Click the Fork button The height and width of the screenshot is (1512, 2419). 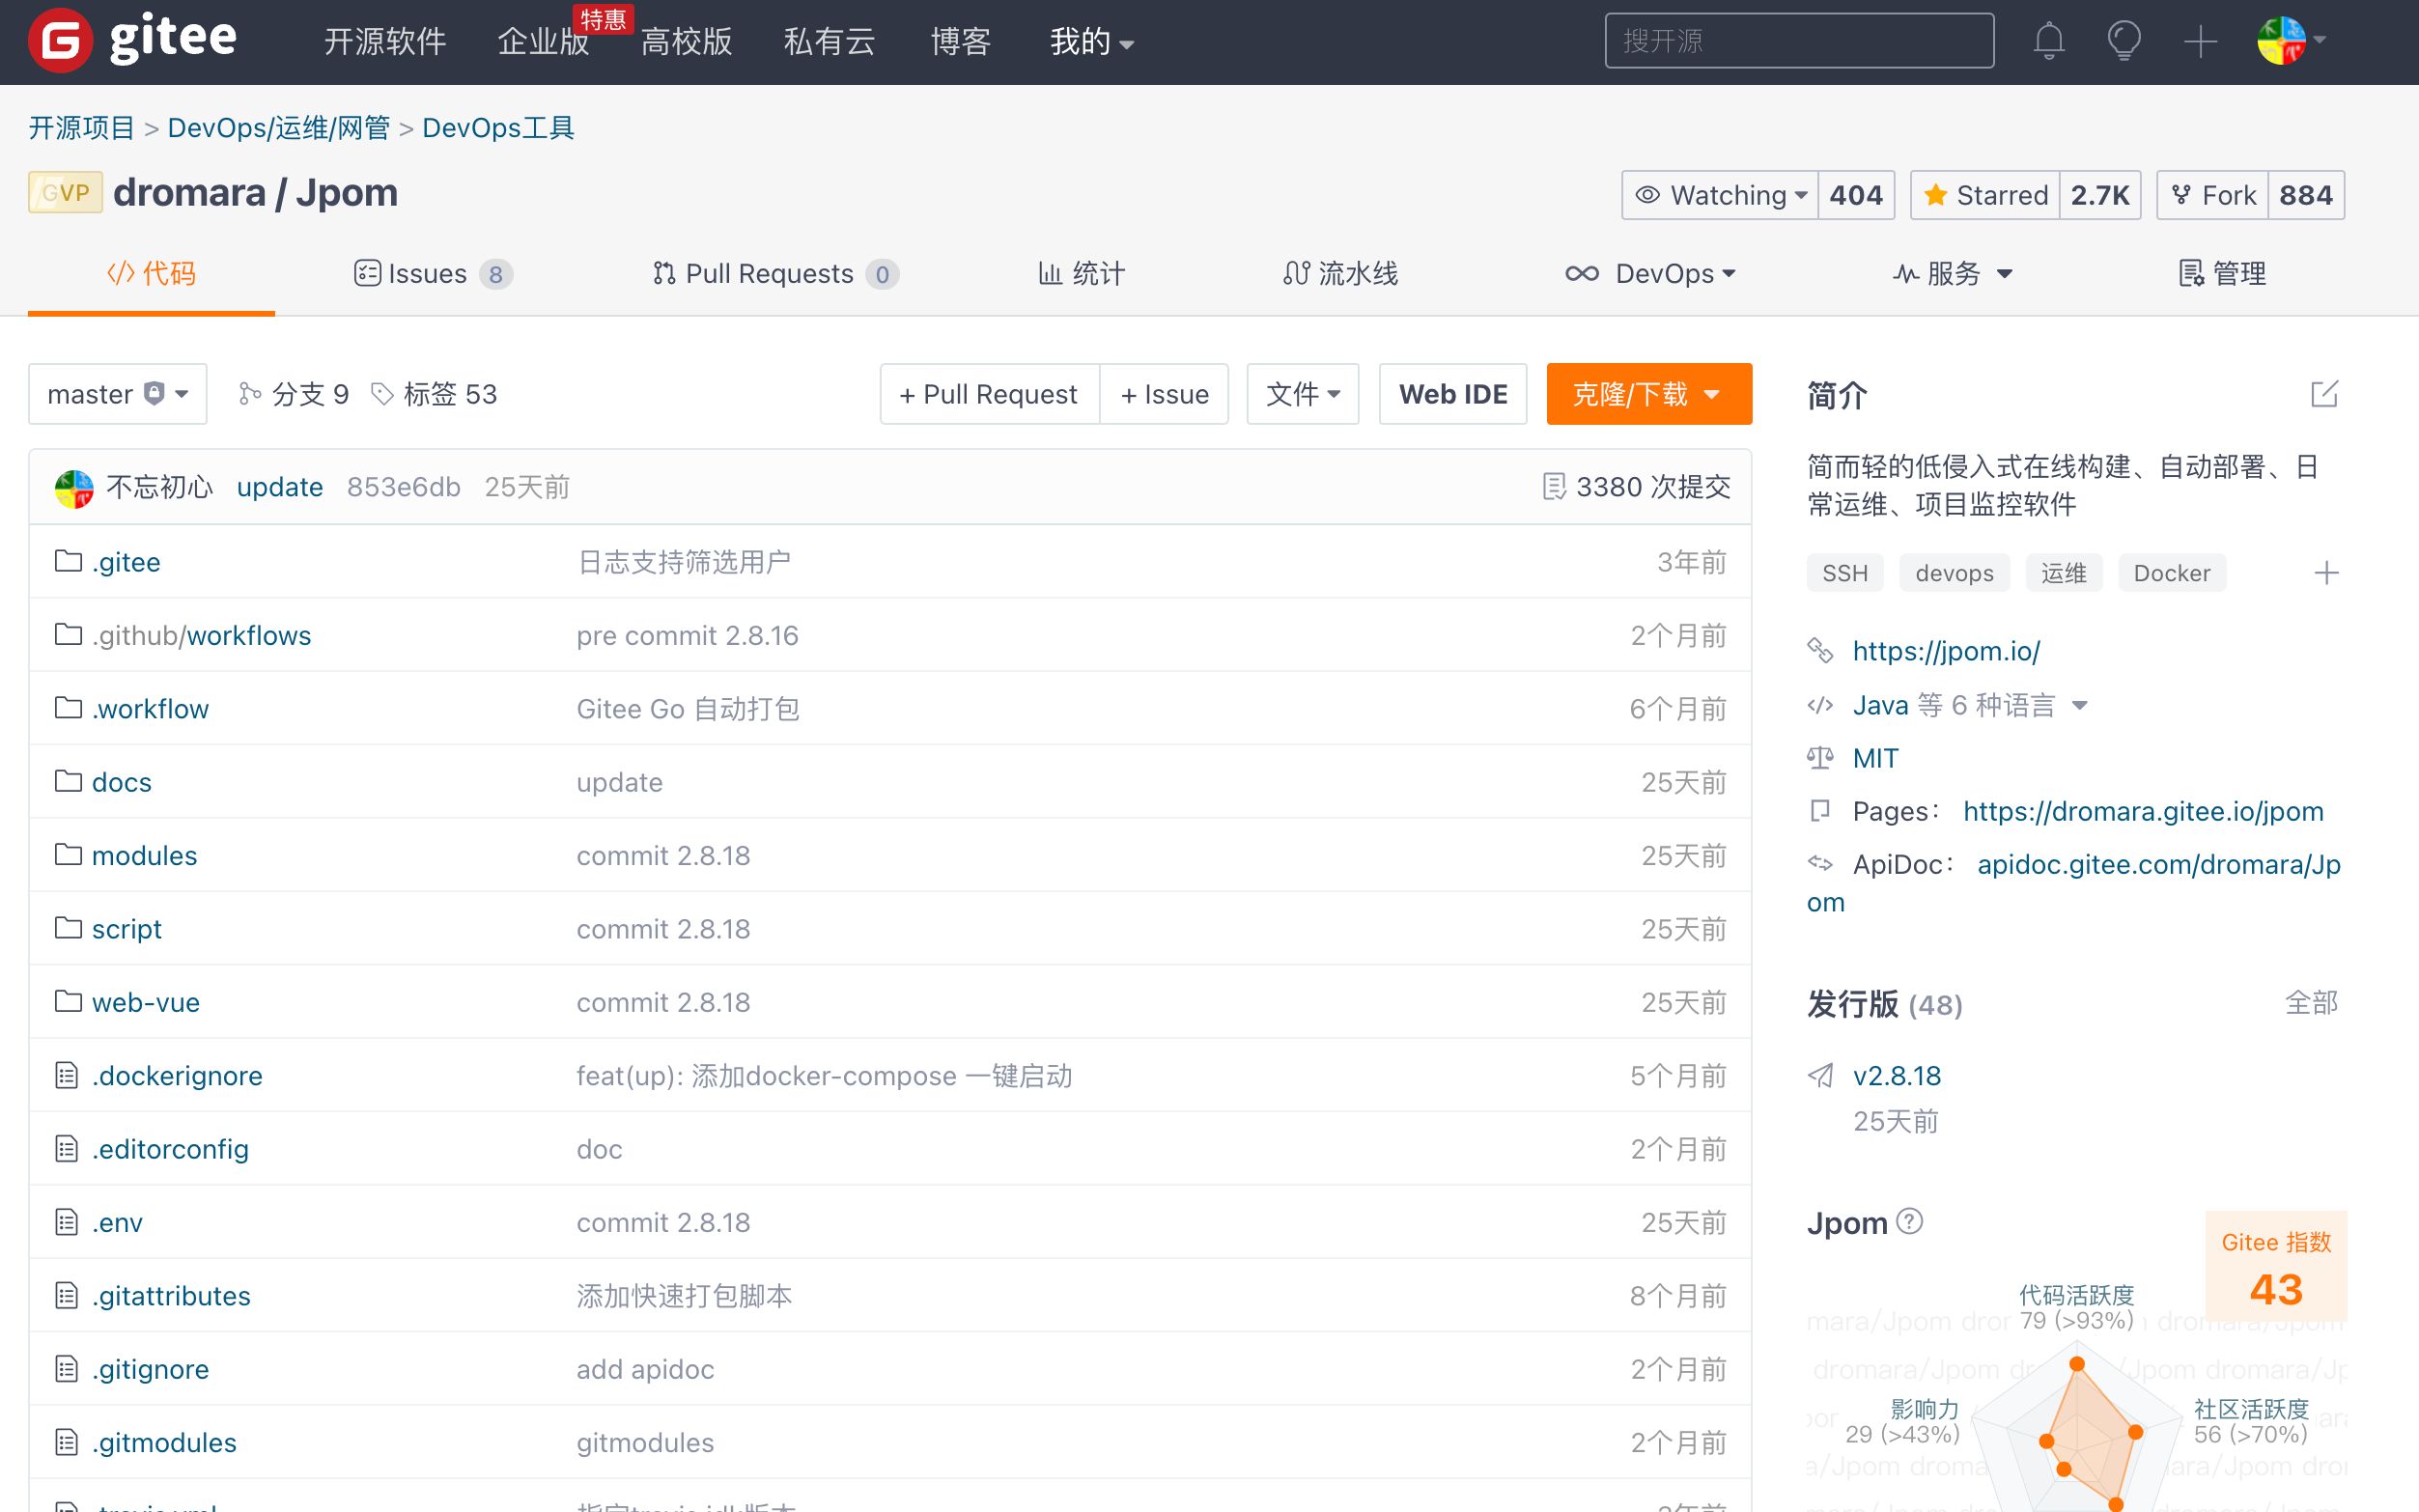[2212, 195]
